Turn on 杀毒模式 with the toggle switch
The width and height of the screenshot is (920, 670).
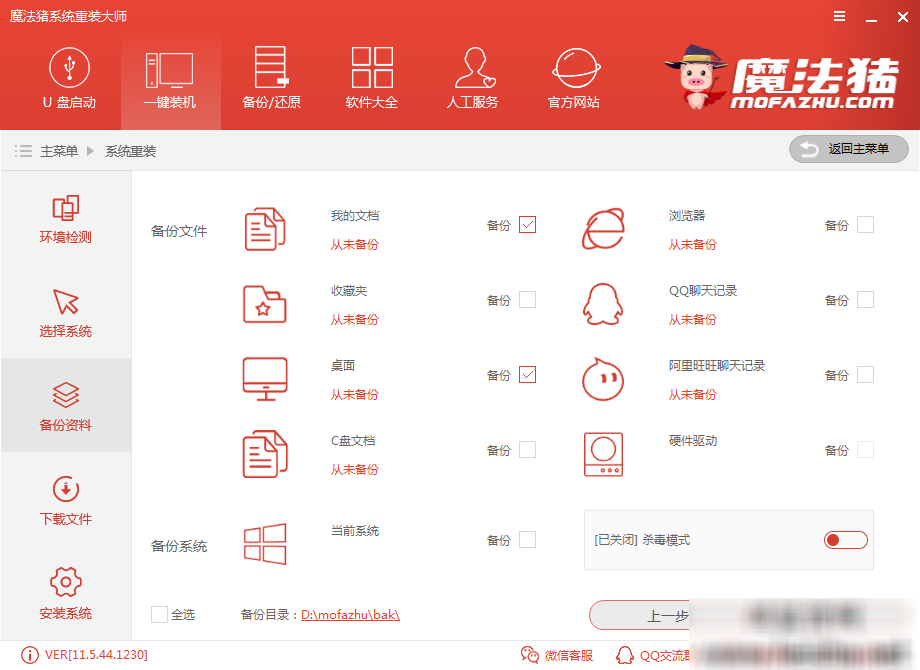(845, 539)
